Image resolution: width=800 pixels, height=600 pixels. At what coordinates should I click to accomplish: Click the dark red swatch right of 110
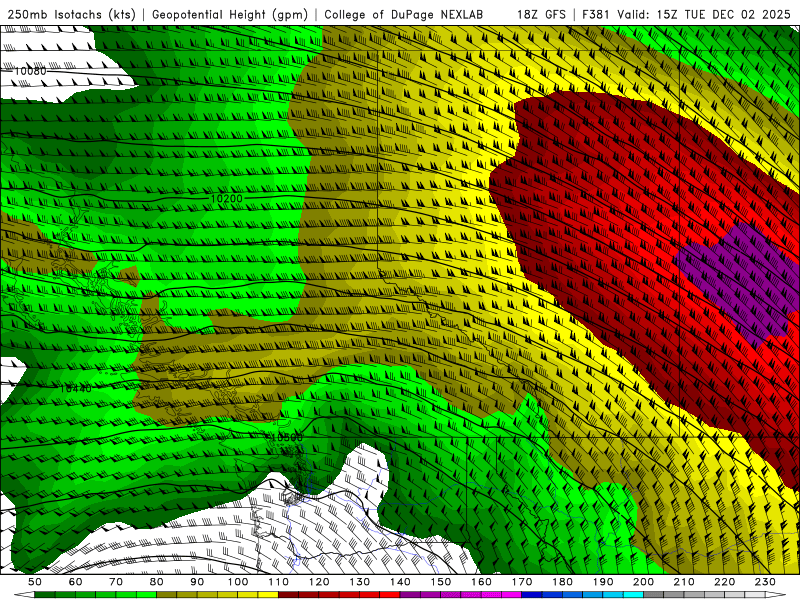pos(288,595)
